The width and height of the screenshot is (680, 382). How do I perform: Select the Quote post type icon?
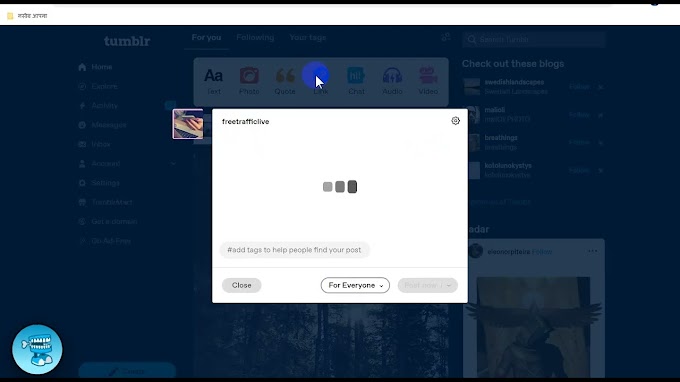tap(285, 76)
